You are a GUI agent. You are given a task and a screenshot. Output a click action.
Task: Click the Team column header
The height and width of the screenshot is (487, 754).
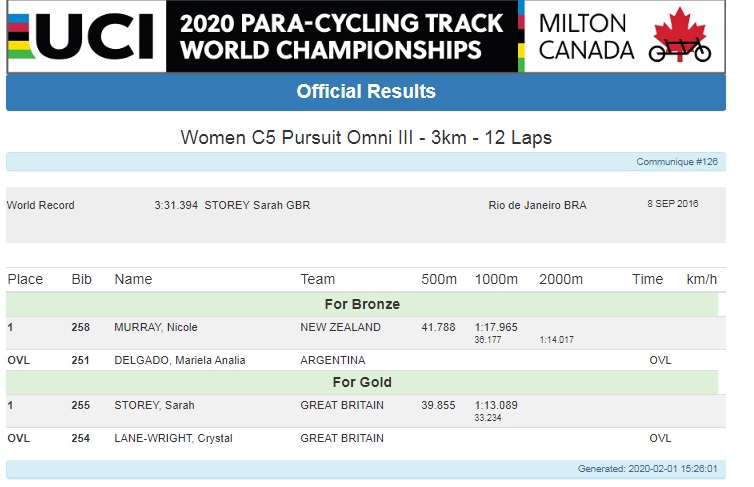click(x=317, y=279)
